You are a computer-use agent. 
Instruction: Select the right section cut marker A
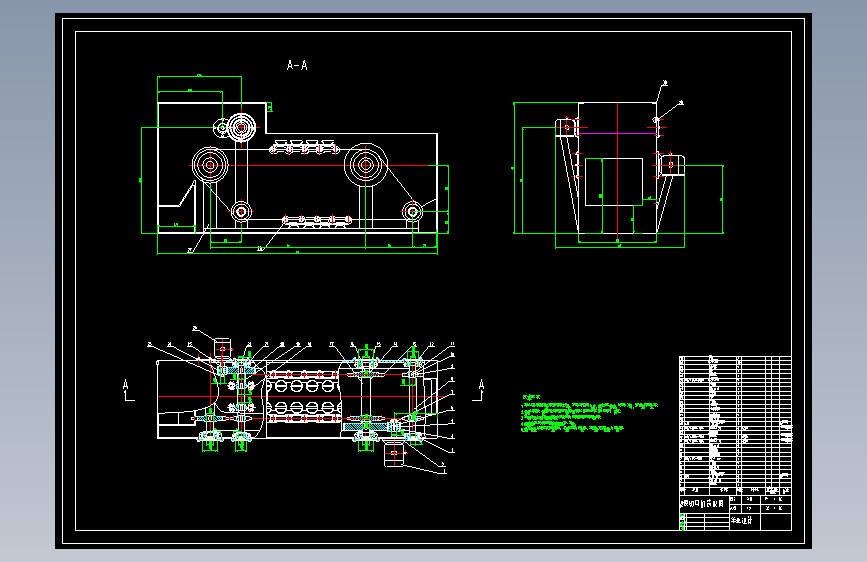pos(479,389)
